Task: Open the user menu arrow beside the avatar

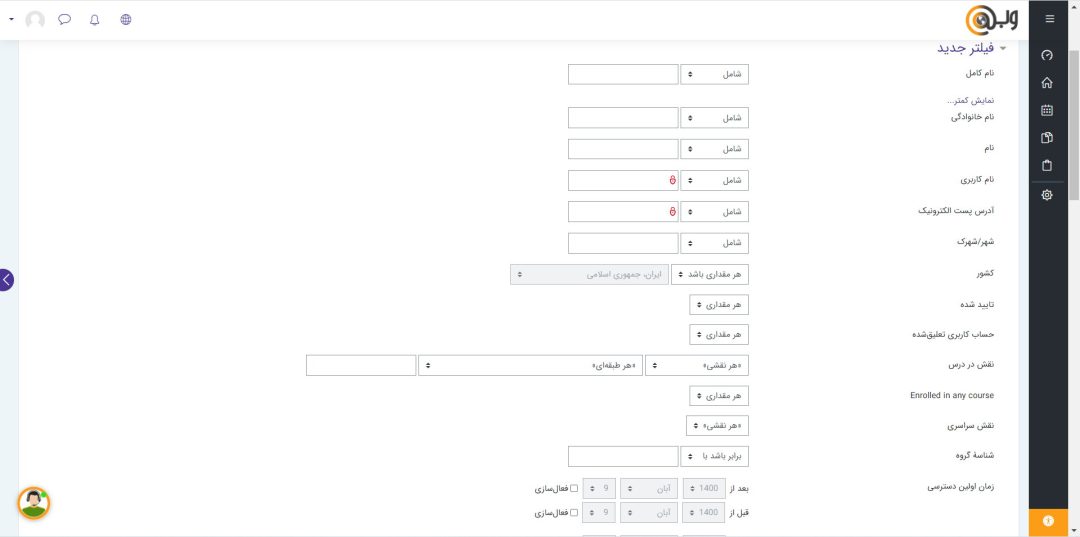Action: (10, 20)
